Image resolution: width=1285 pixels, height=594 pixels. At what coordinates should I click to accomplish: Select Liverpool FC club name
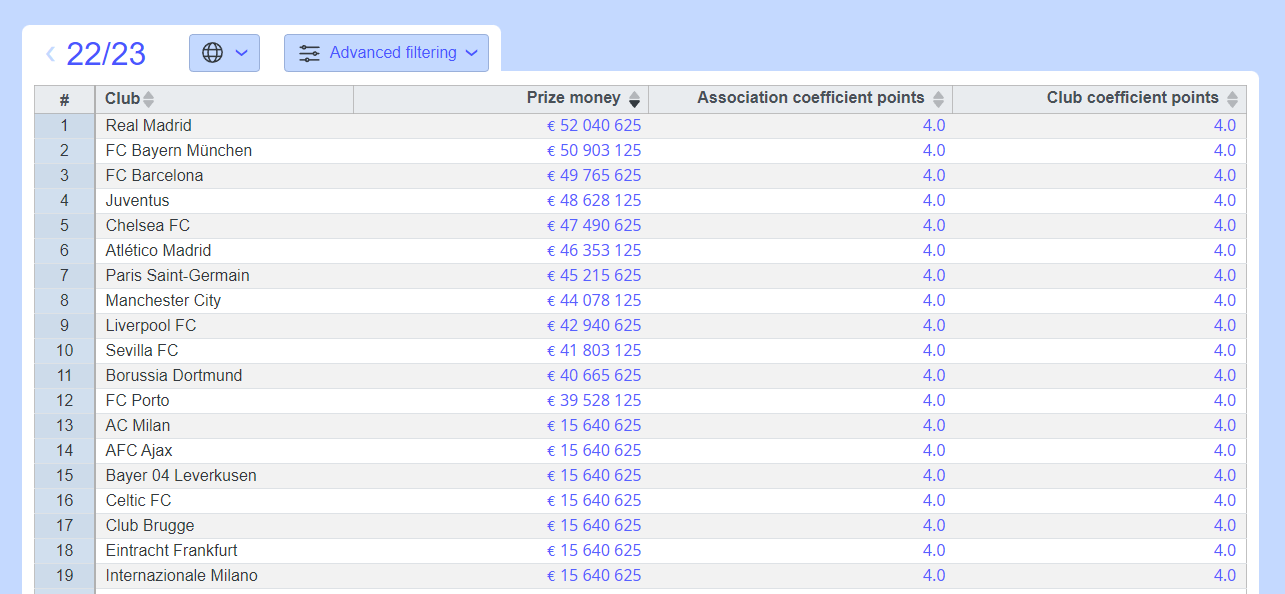(151, 326)
